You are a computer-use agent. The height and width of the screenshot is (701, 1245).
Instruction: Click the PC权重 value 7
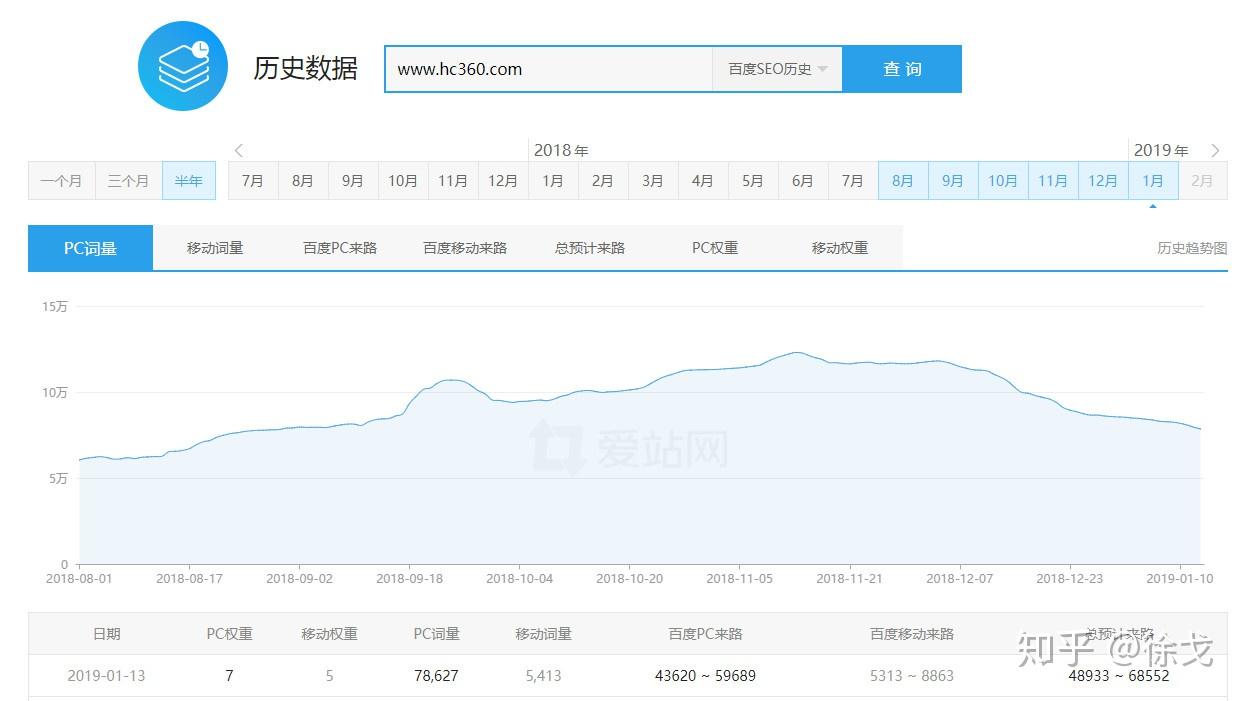pyautogui.click(x=229, y=676)
